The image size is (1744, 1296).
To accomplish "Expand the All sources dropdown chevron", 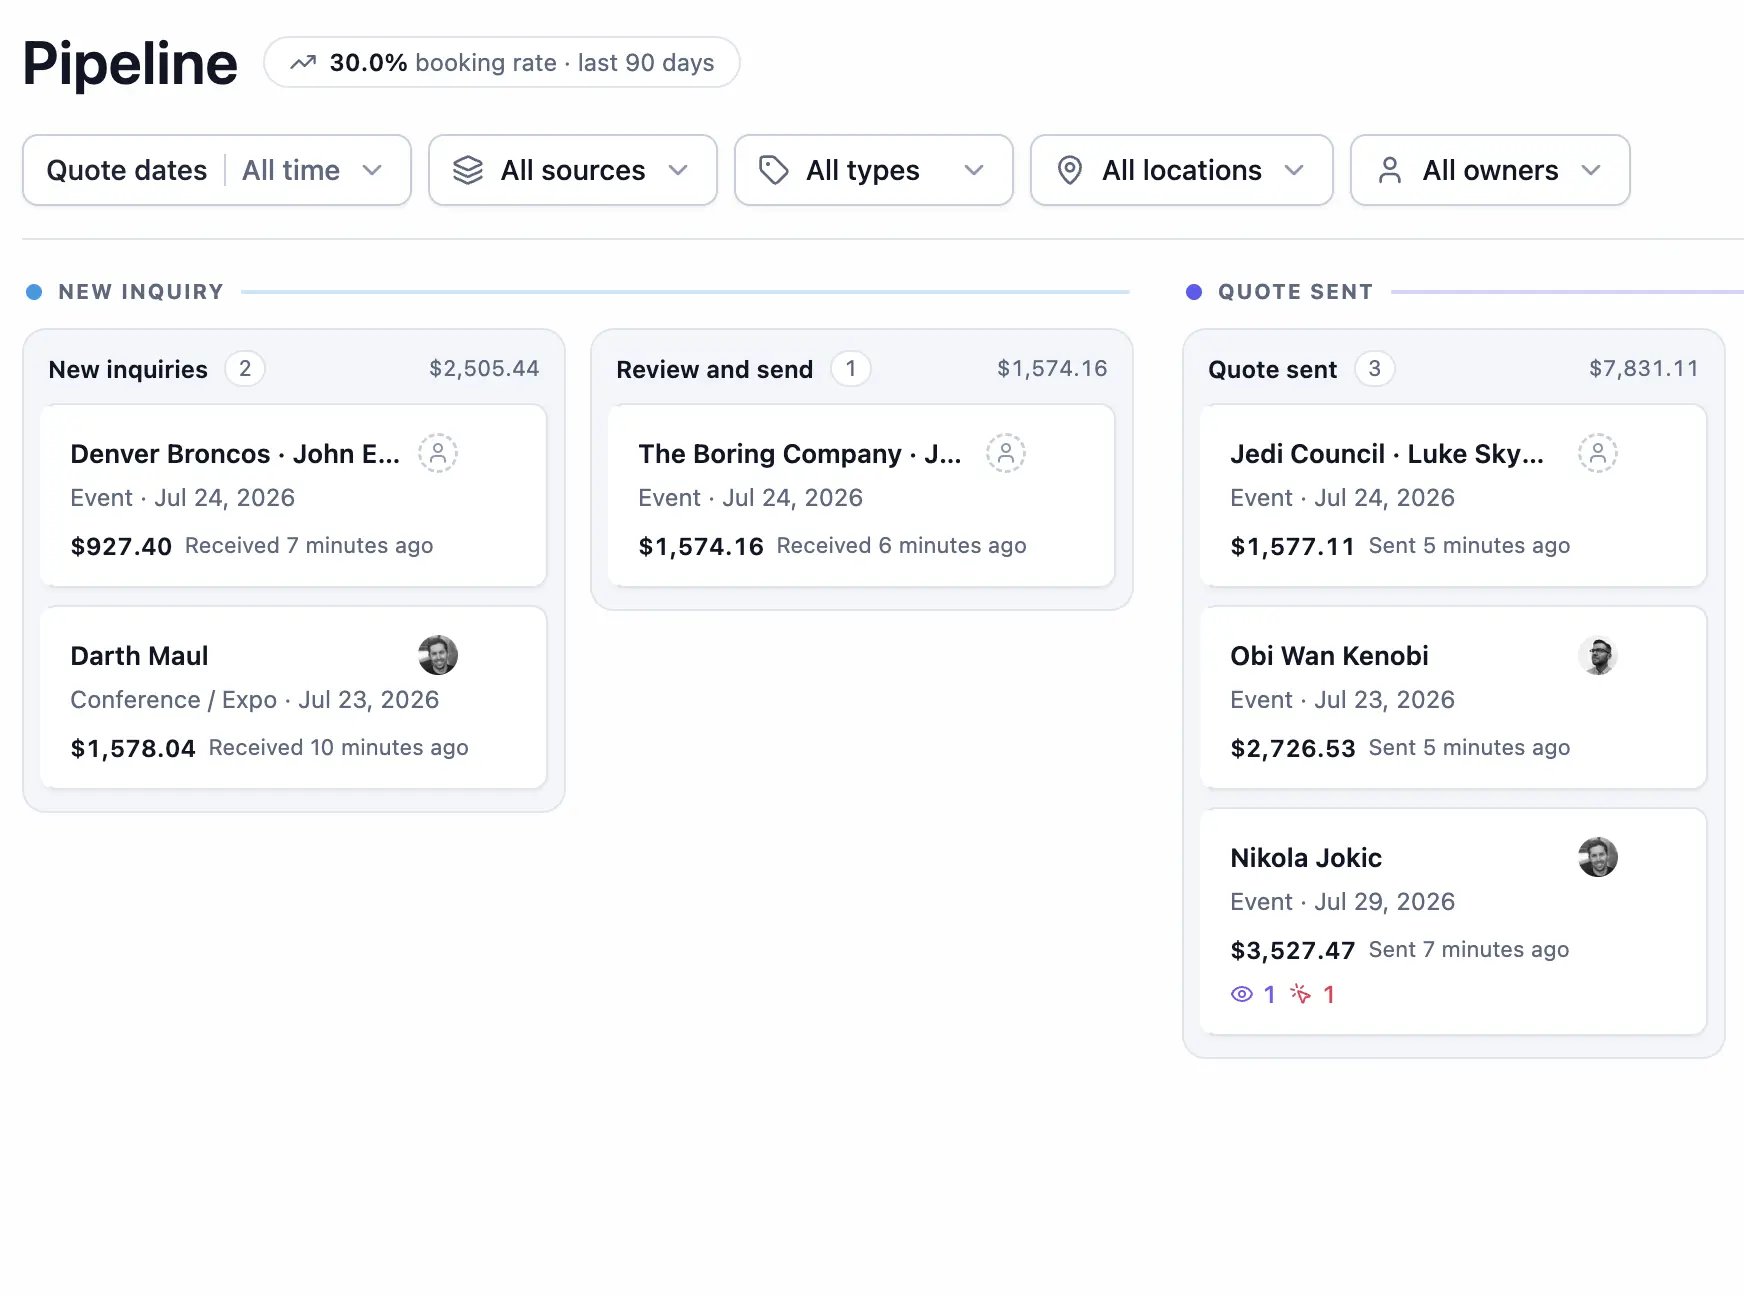I will (x=678, y=170).
